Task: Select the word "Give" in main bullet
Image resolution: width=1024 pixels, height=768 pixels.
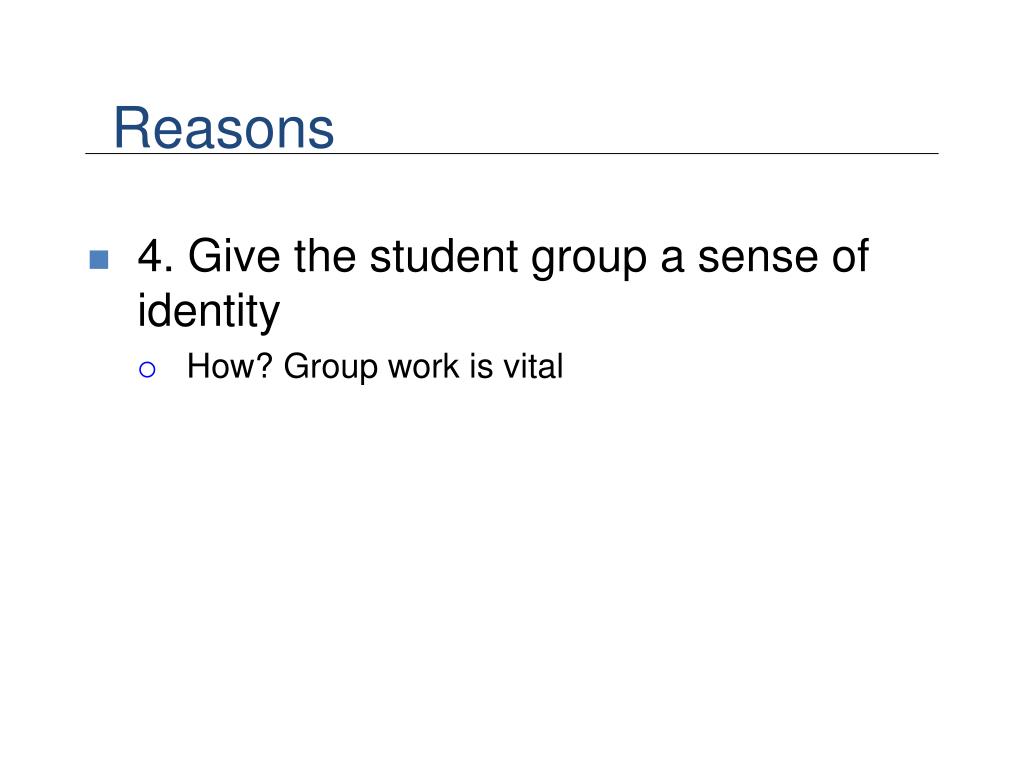Action: coord(234,256)
